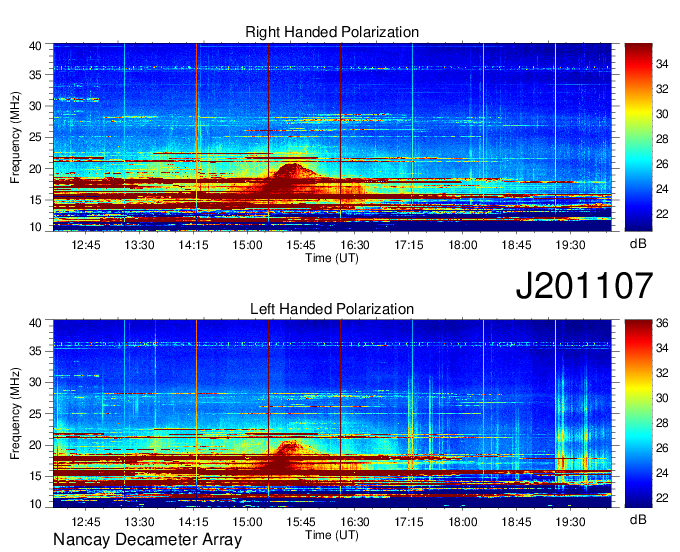Click the "19:30" time tick on Right Handed plot
680x552 pixels.
[570, 245]
